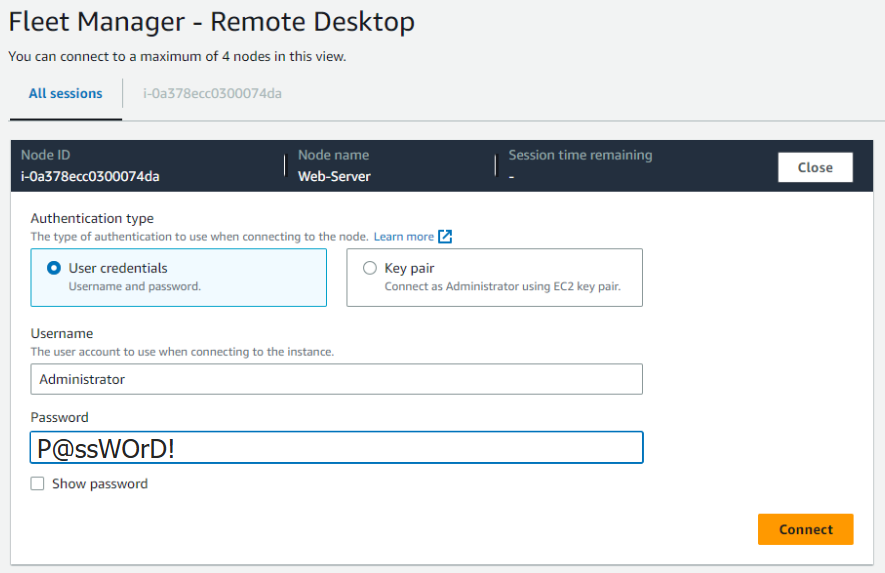The height and width of the screenshot is (573, 885).
Task: Click the Node ID value in the session header
Action: [90, 177]
